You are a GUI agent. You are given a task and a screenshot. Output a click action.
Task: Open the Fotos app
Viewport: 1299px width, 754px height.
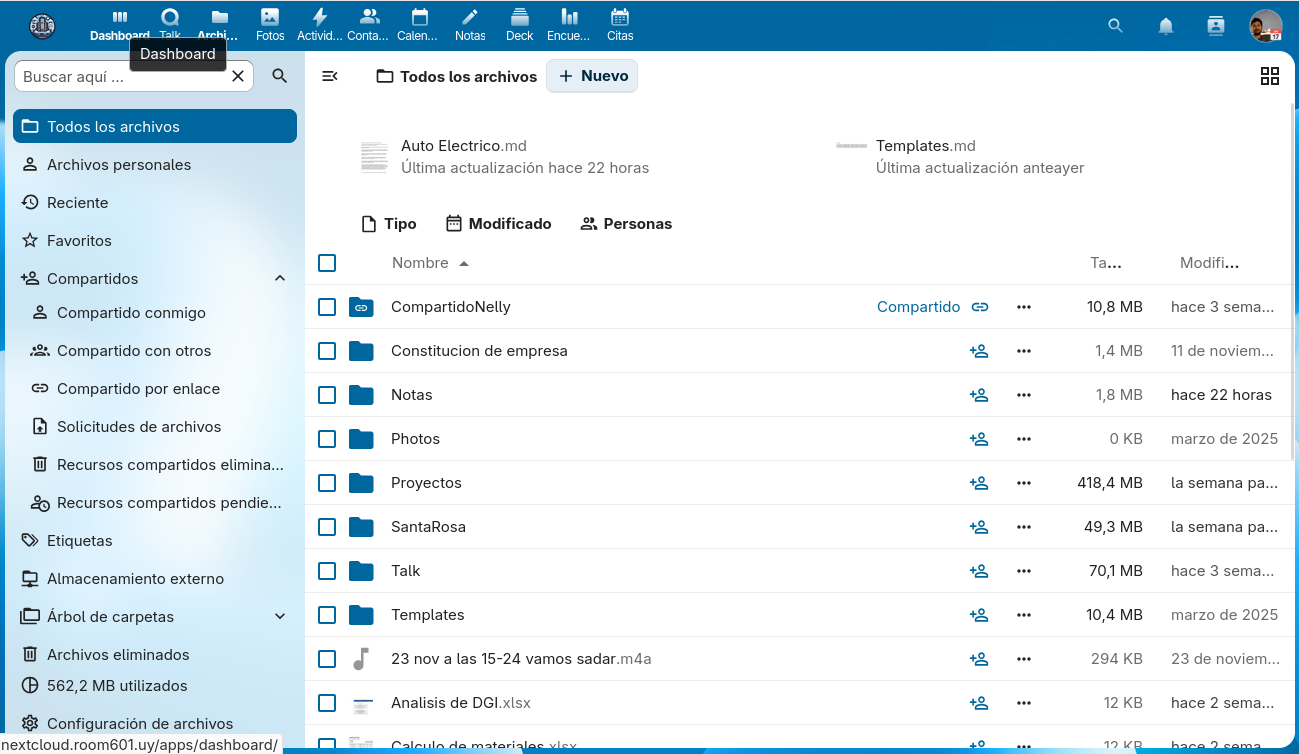point(270,25)
